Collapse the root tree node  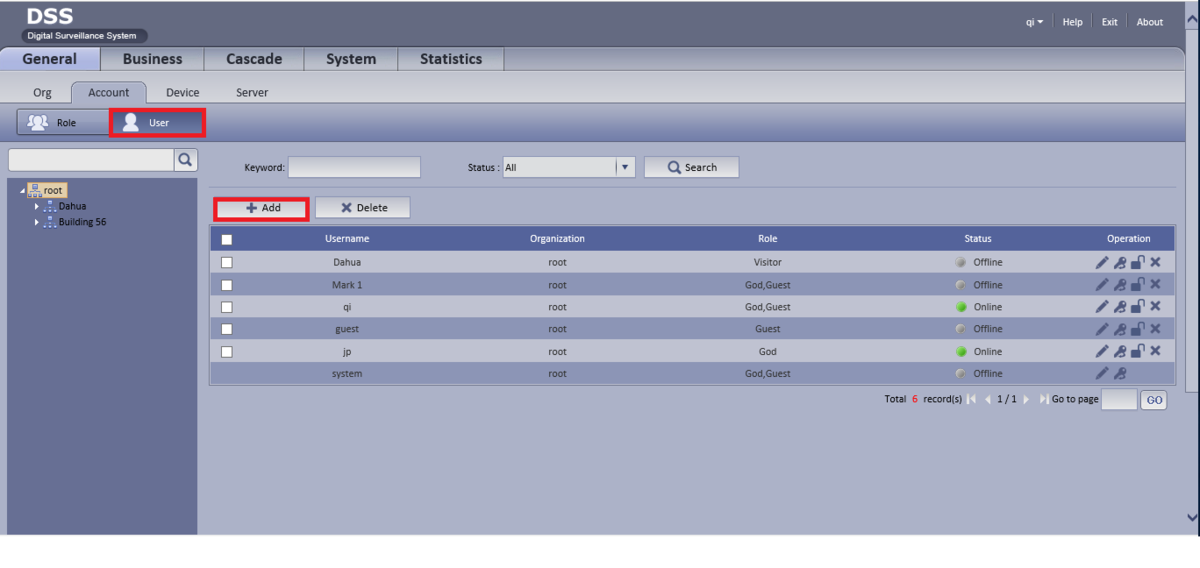tap(23, 190)
